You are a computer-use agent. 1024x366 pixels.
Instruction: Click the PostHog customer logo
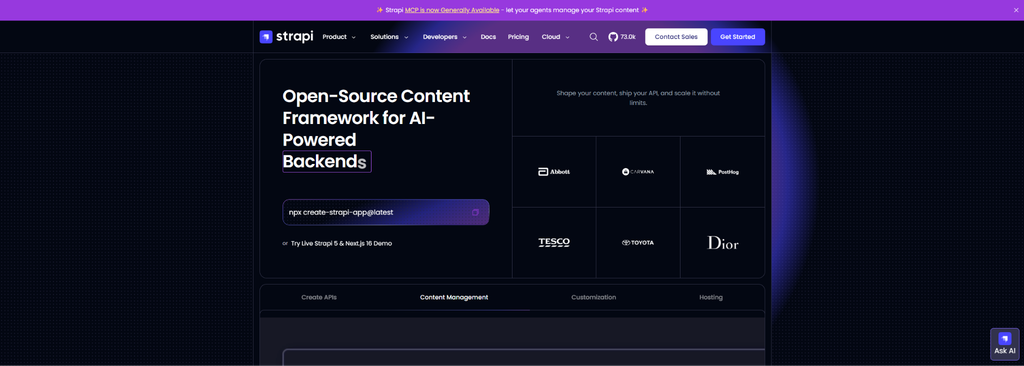[722, 172]
